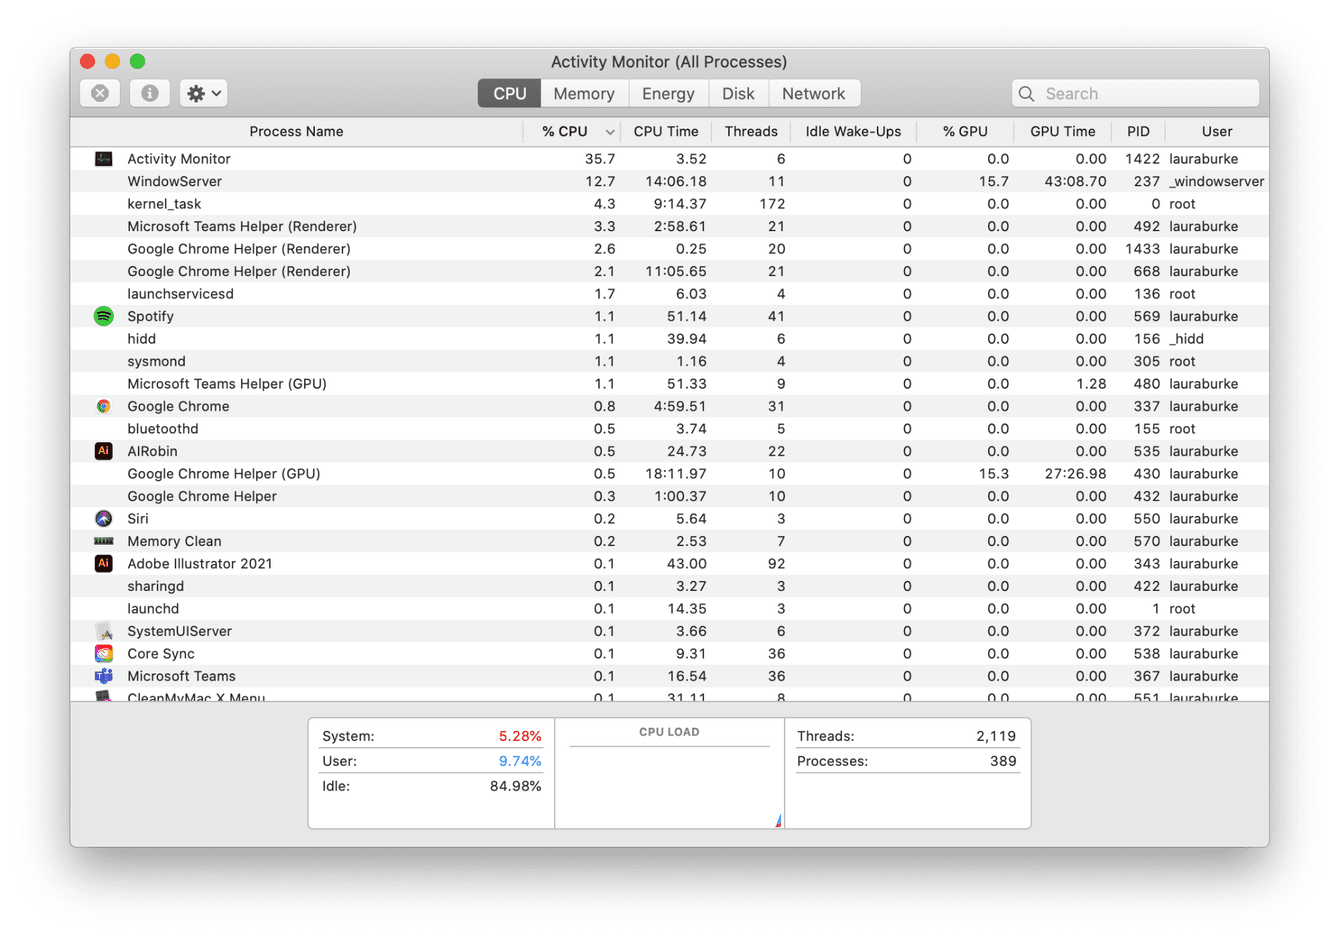Sort by Process Name column header
The width and height of the screenshot is (1340, 940).
click(x=296, y=132)
